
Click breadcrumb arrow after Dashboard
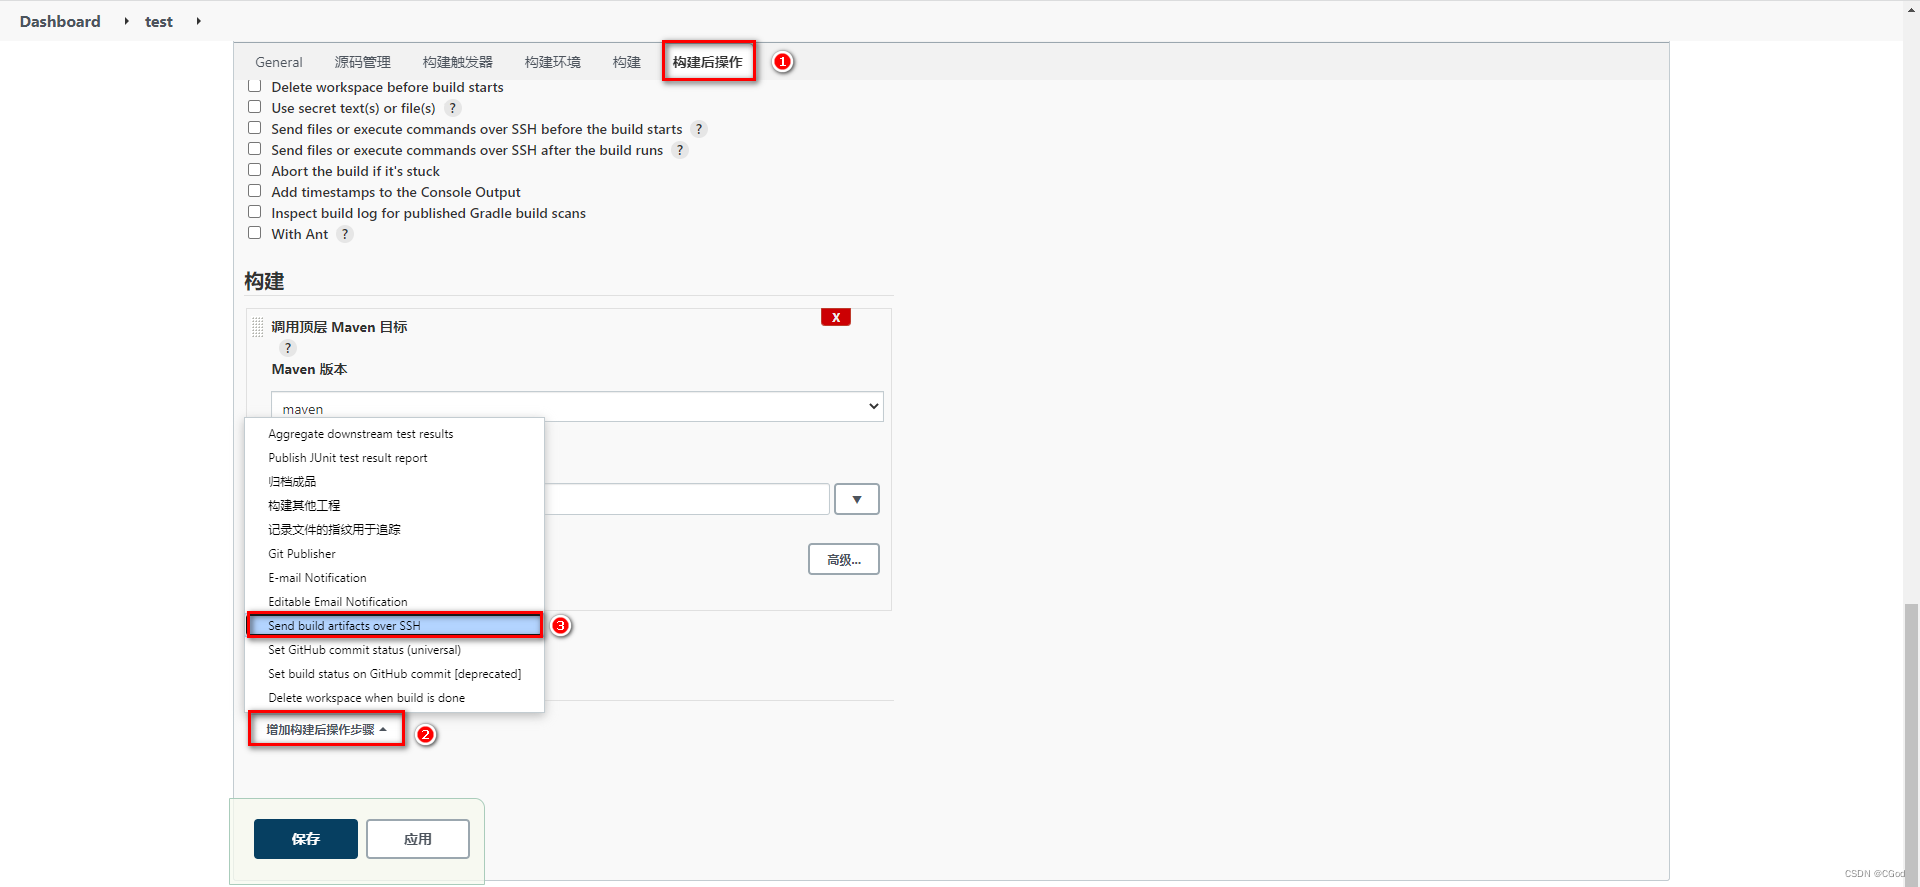[x=126, y=21]
